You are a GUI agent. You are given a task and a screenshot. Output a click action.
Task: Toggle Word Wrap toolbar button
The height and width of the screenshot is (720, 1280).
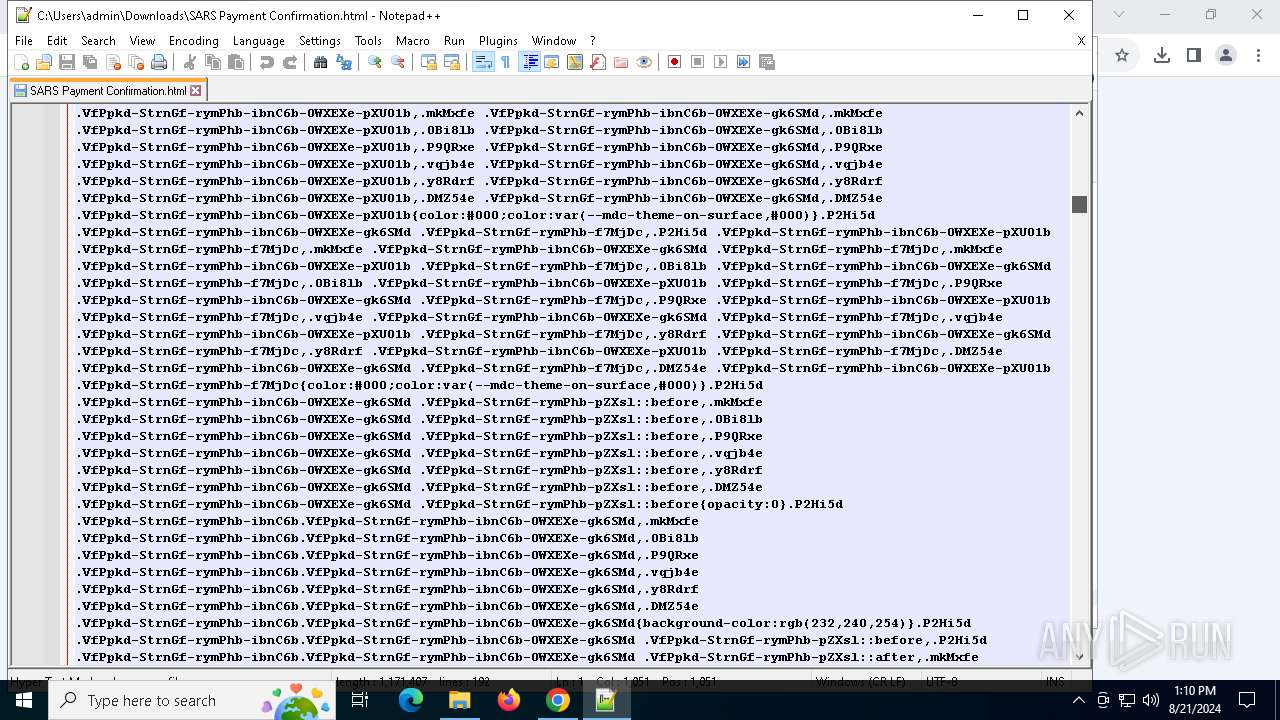point(483,62)
